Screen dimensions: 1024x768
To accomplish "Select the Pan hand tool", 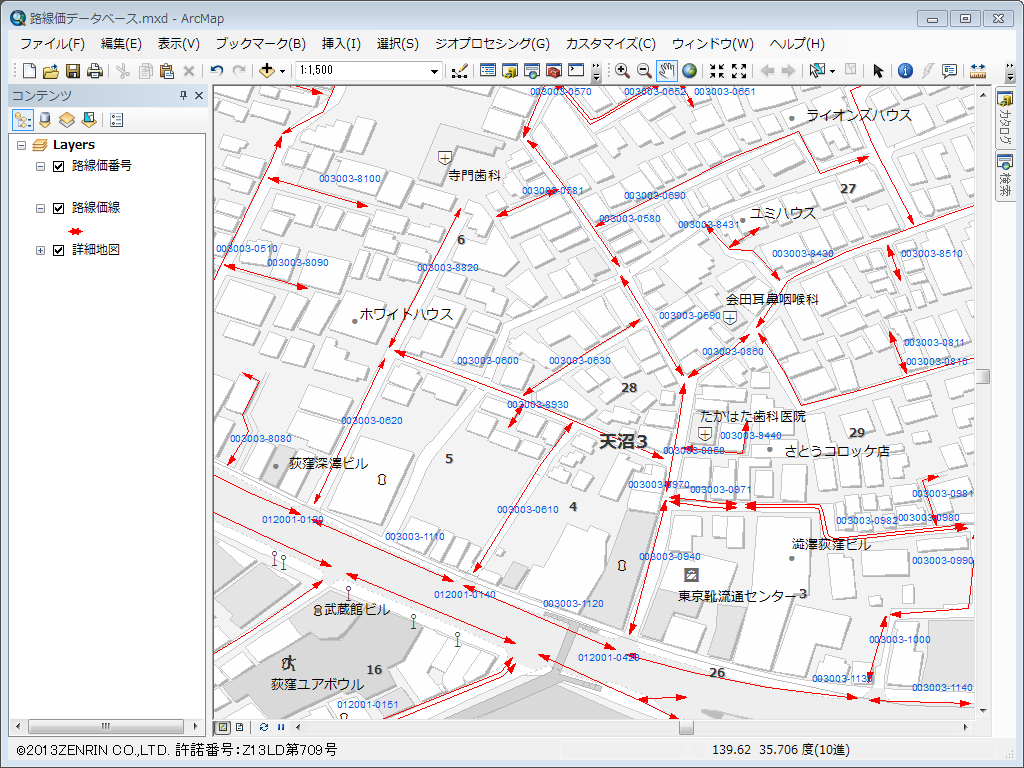I will [x=667, y=71].
